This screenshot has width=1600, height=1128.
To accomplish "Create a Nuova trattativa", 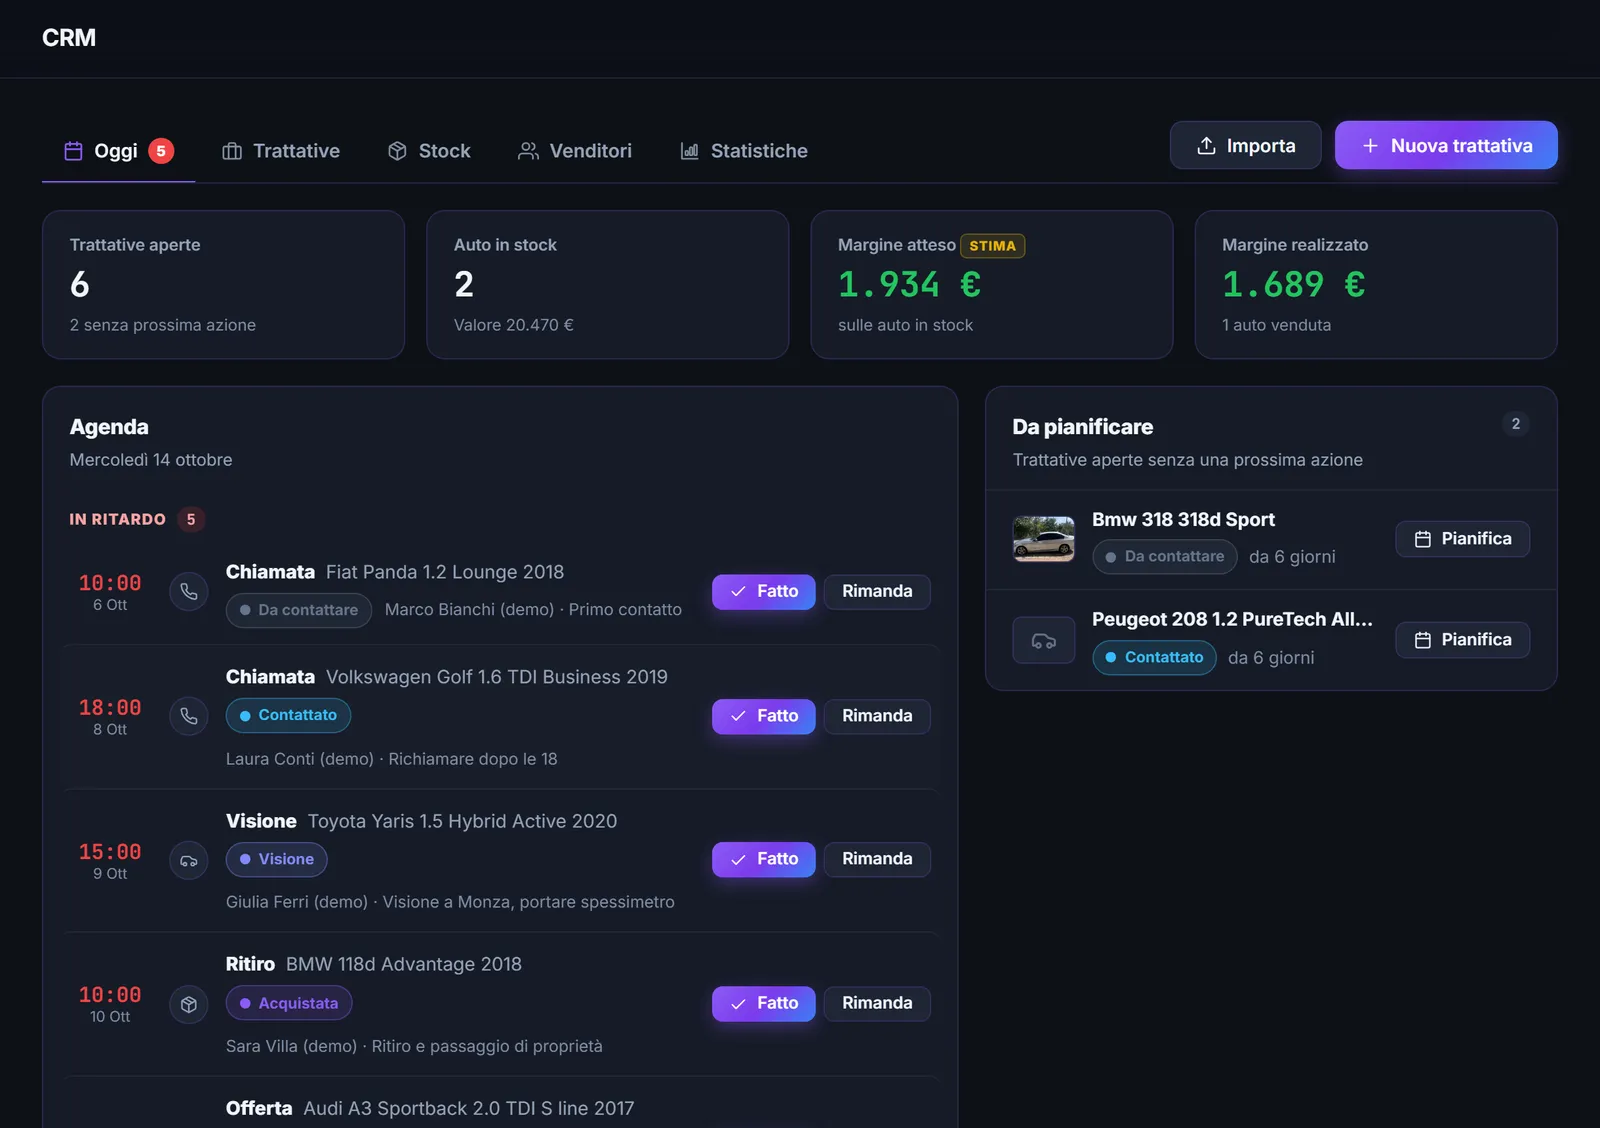I will tap(1446, 145).
